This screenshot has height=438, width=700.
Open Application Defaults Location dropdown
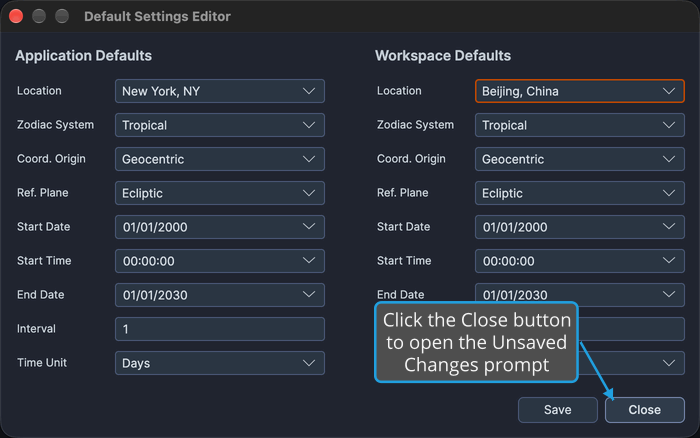point(220,91)
